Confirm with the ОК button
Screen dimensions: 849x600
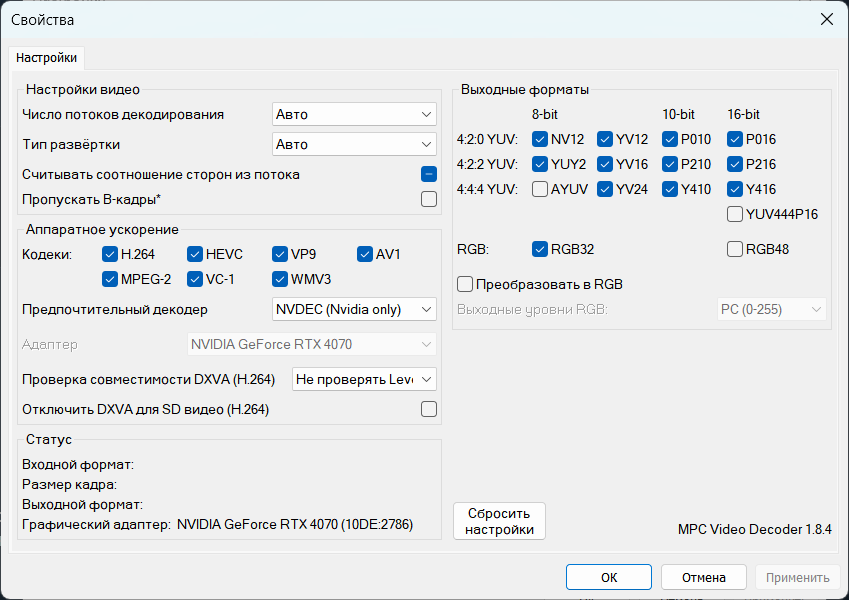609,577
